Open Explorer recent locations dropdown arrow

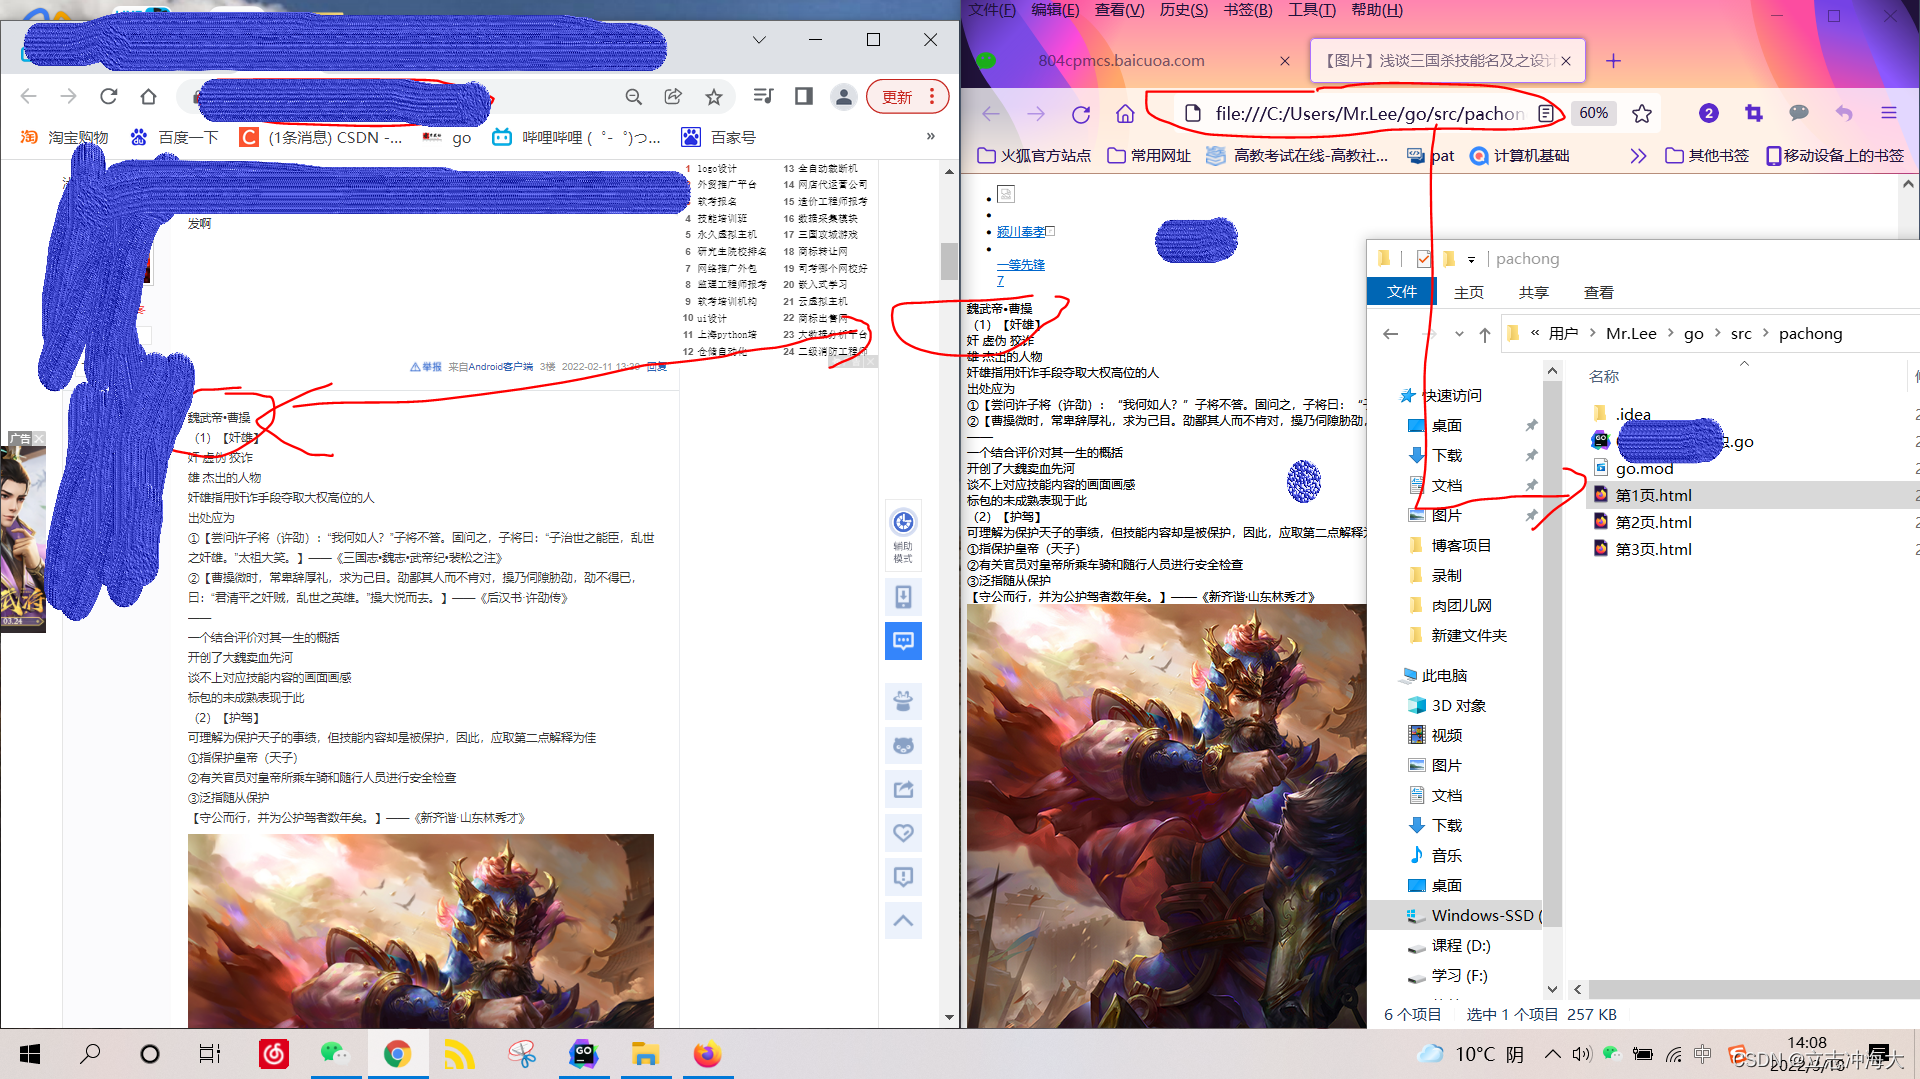(1459, 334)
